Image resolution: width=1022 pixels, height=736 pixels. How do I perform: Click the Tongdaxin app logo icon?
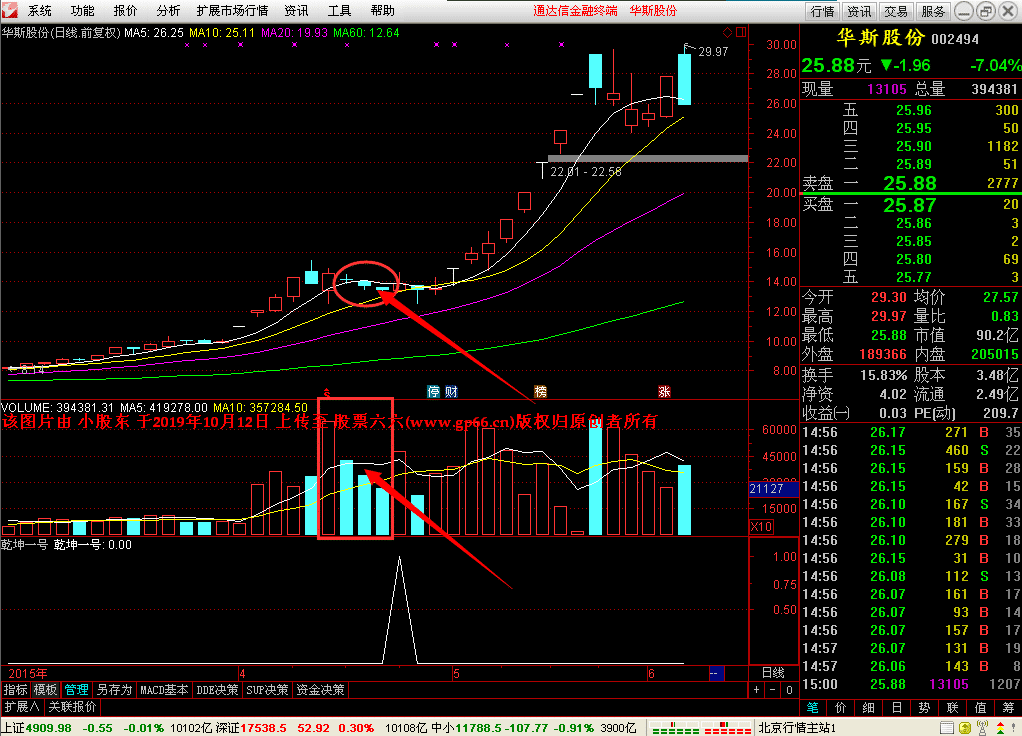coord(9,10)
